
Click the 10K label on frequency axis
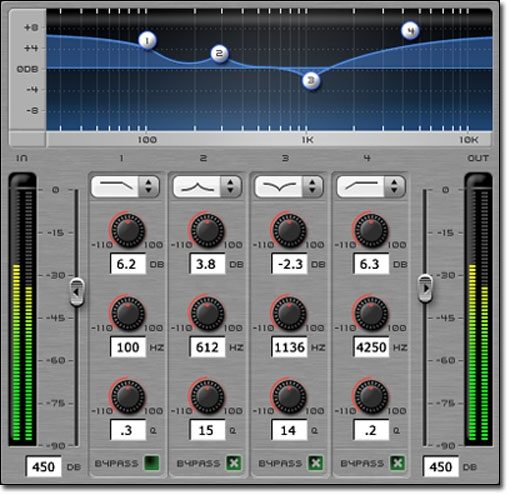[x=469, y=140]
